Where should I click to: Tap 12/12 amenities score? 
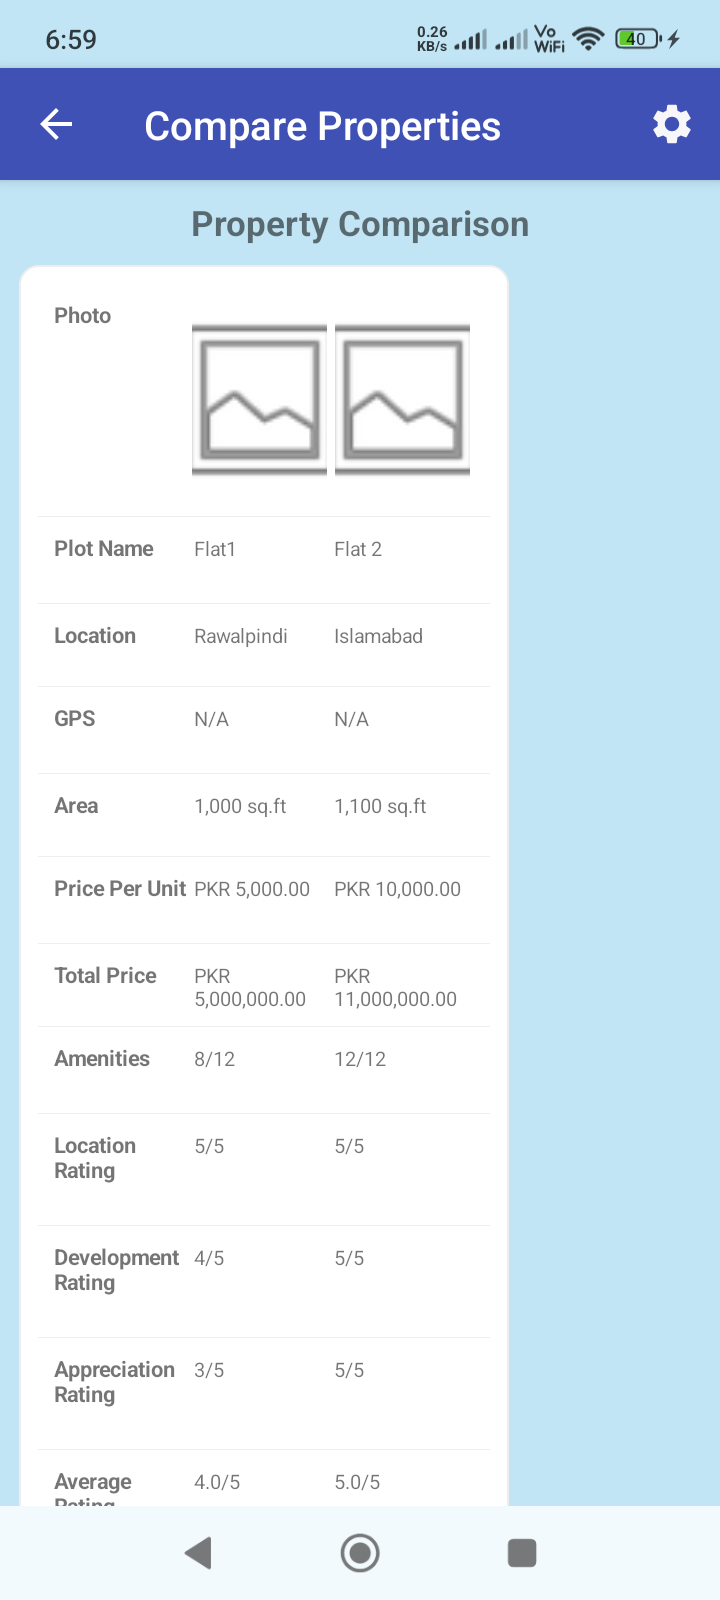point(360,1059)
